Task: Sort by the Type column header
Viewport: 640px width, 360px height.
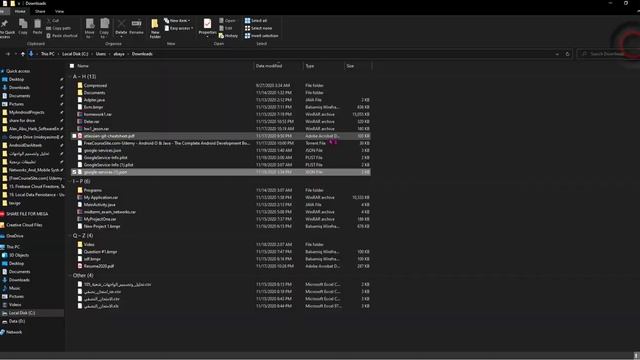Action: (310, 66)
